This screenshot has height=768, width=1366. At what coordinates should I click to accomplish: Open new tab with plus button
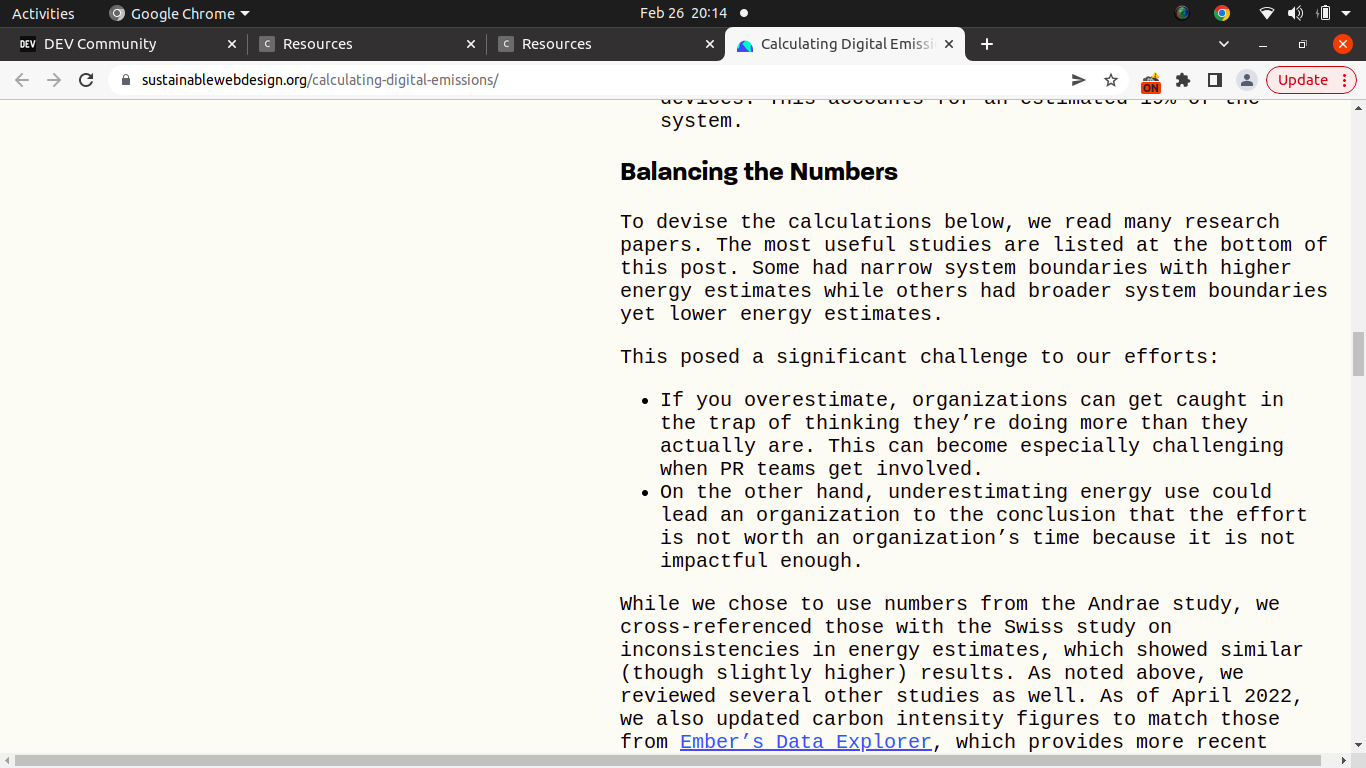click(x=987, y=44)
